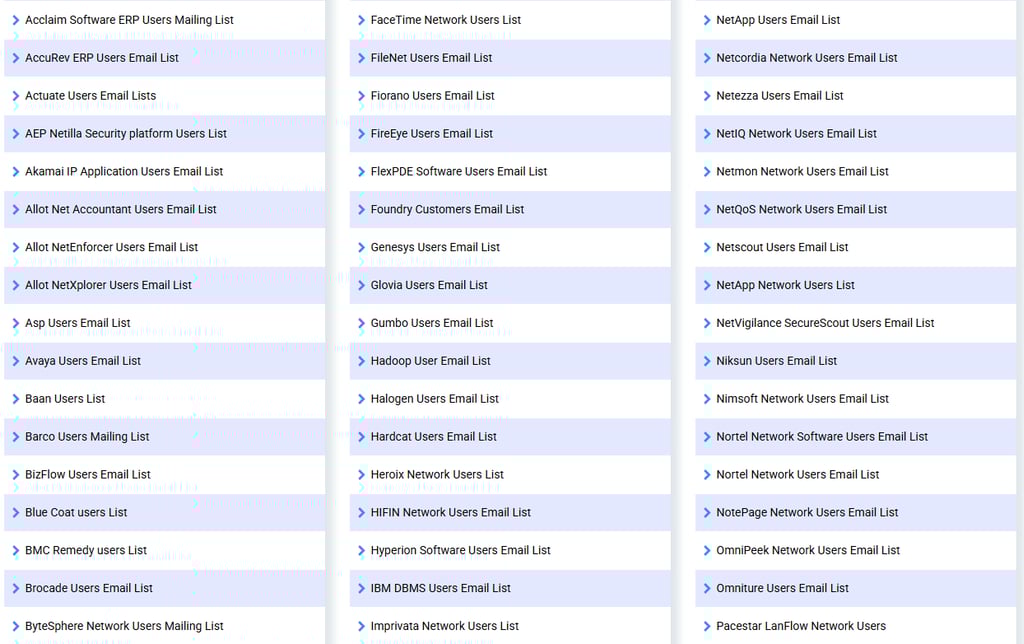
Task: Click Netmon Network Users Email List
Action: [803, 172]
